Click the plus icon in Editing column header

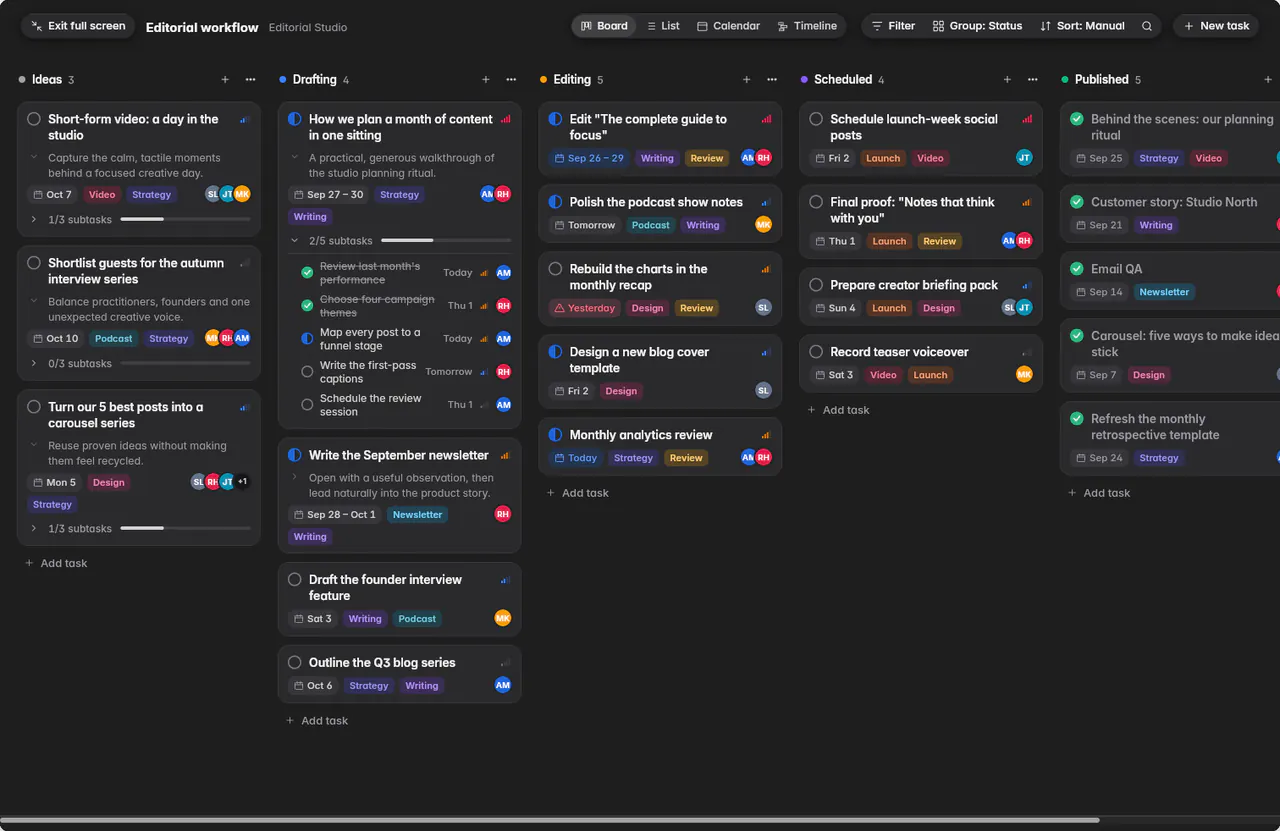(x=746, y=80)
